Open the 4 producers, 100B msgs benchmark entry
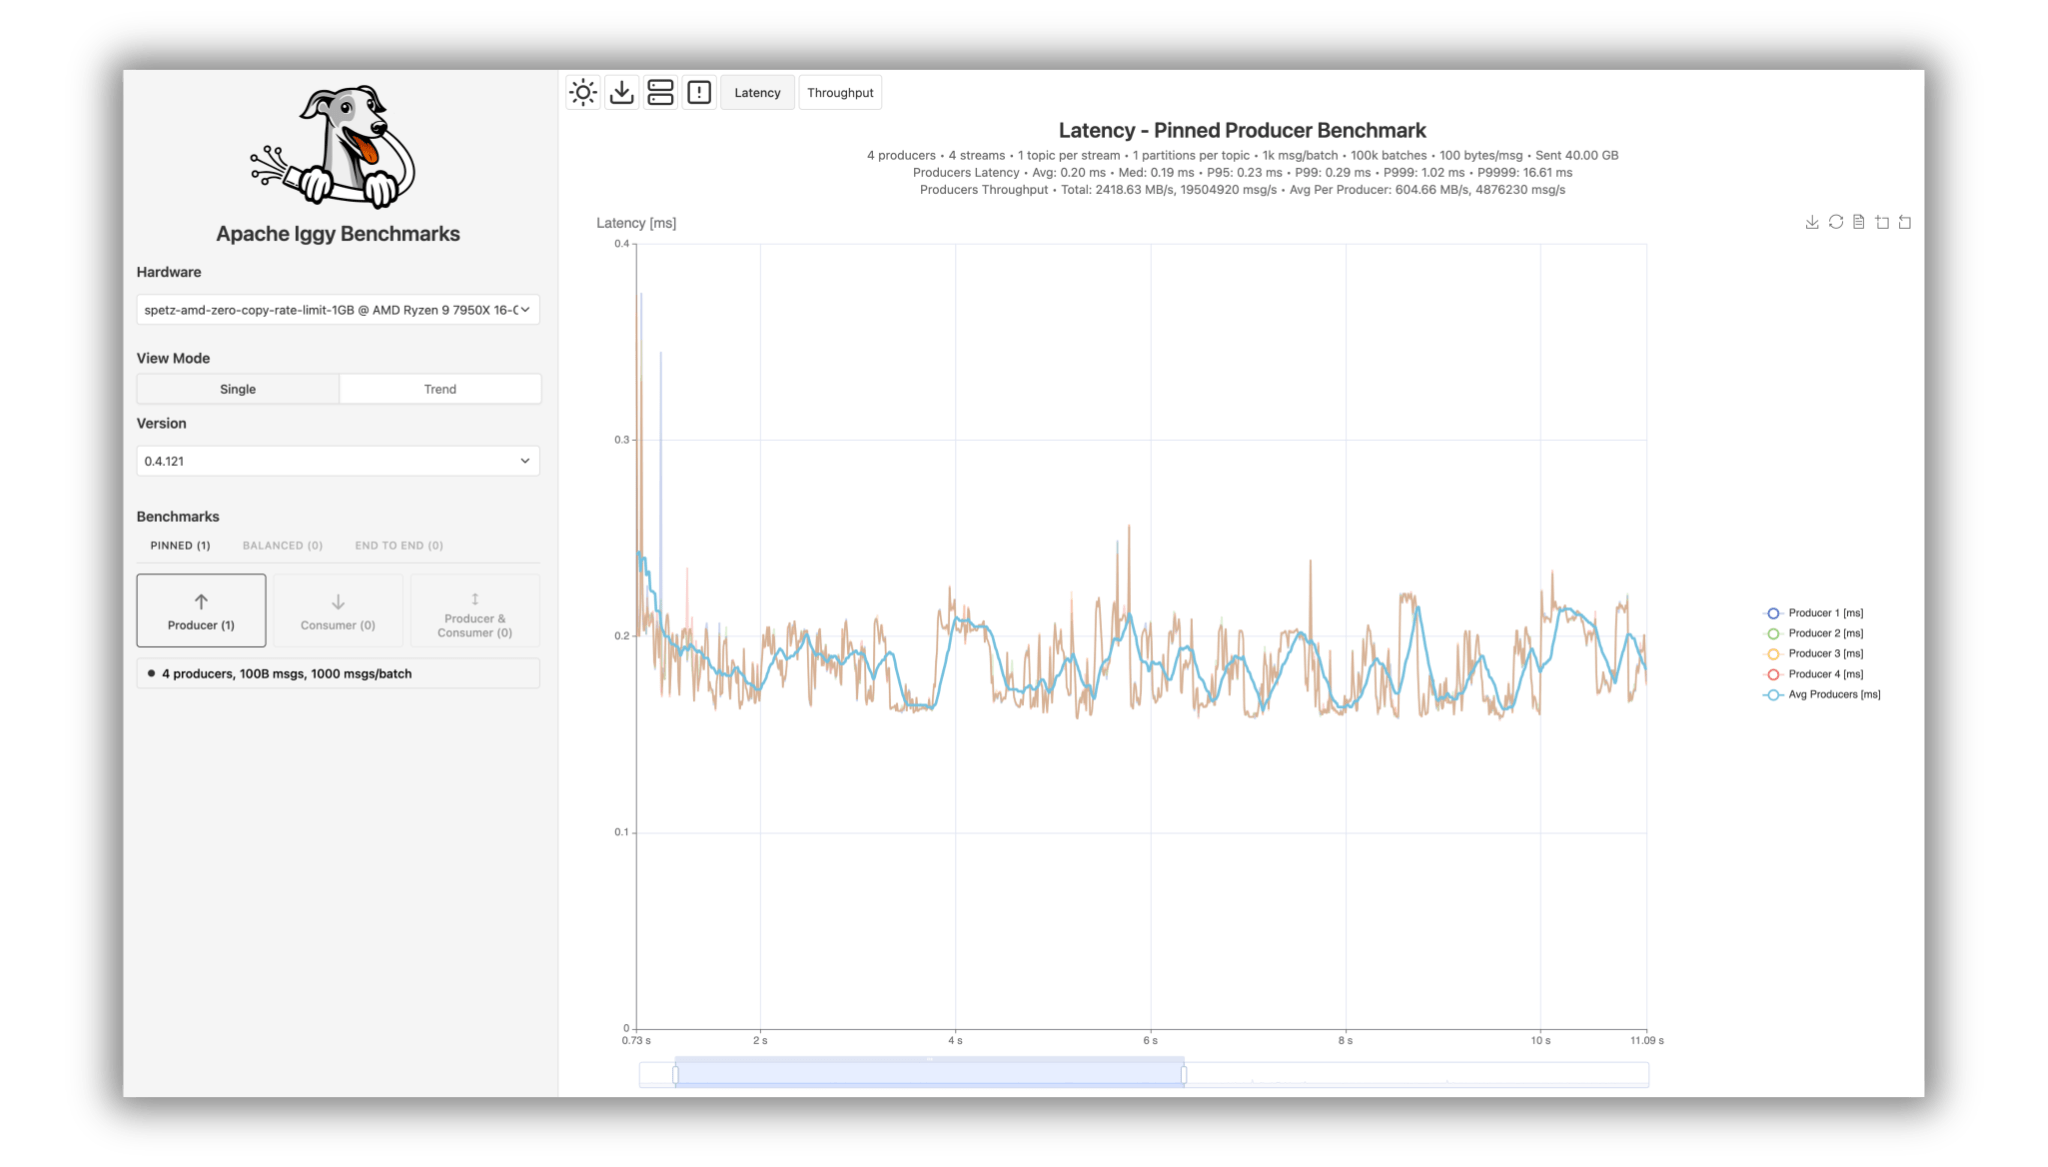 (x=338, y=674)
